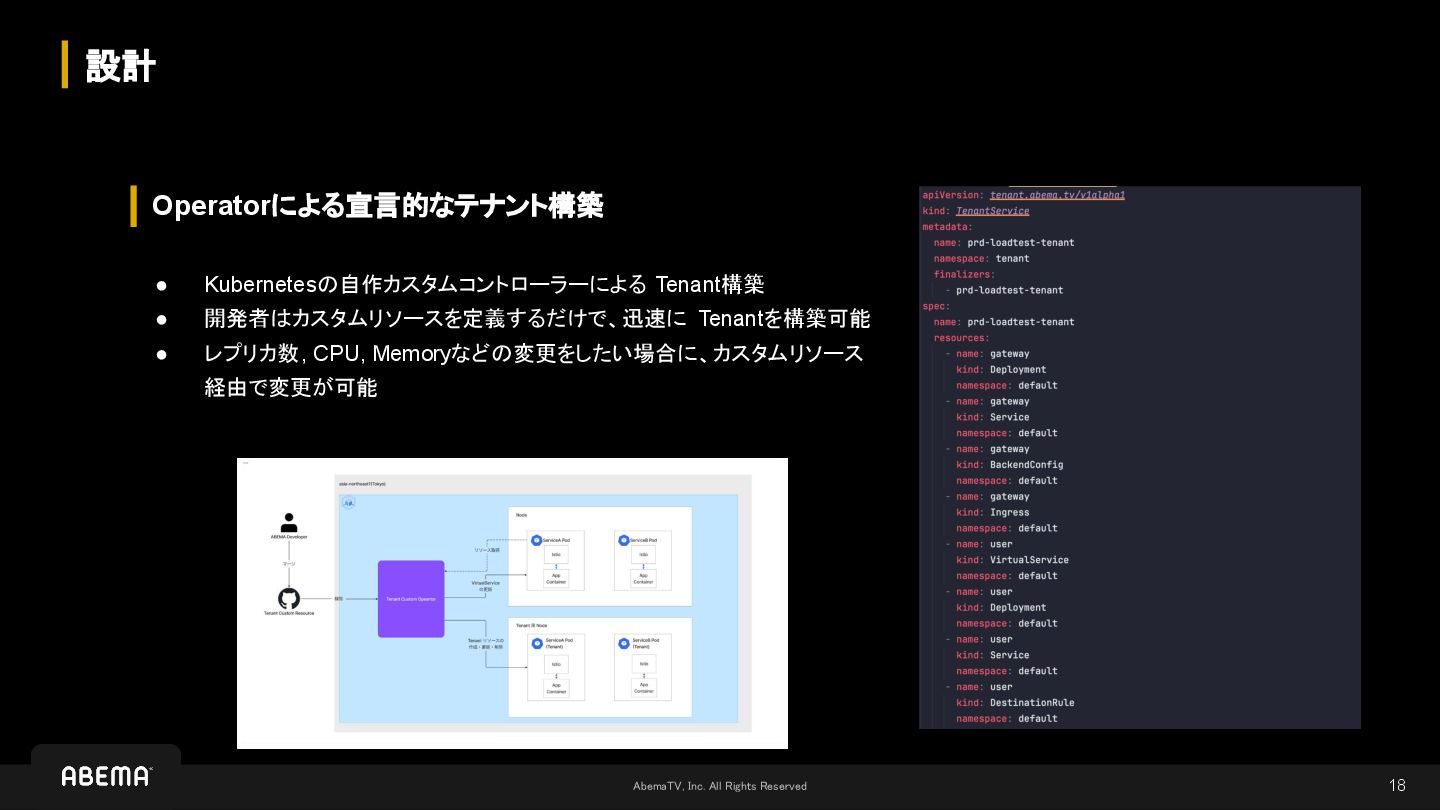This screenshot has height=810, width=1440.
Task: Click the bullet 'Kubernetesの自作カスタムコントローラーによる Tenant構築'
Action: 484,284
